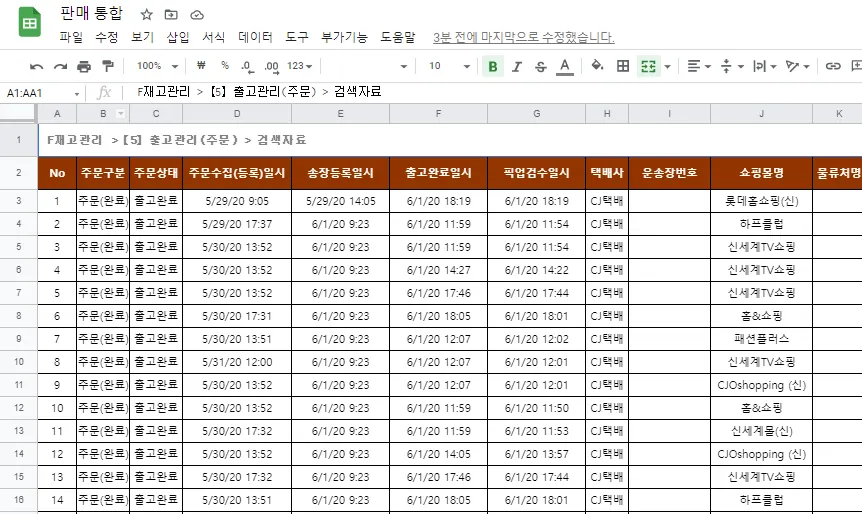Open text wrapping dropdown
The image size is (862, 514).
(x=764, y=67)
